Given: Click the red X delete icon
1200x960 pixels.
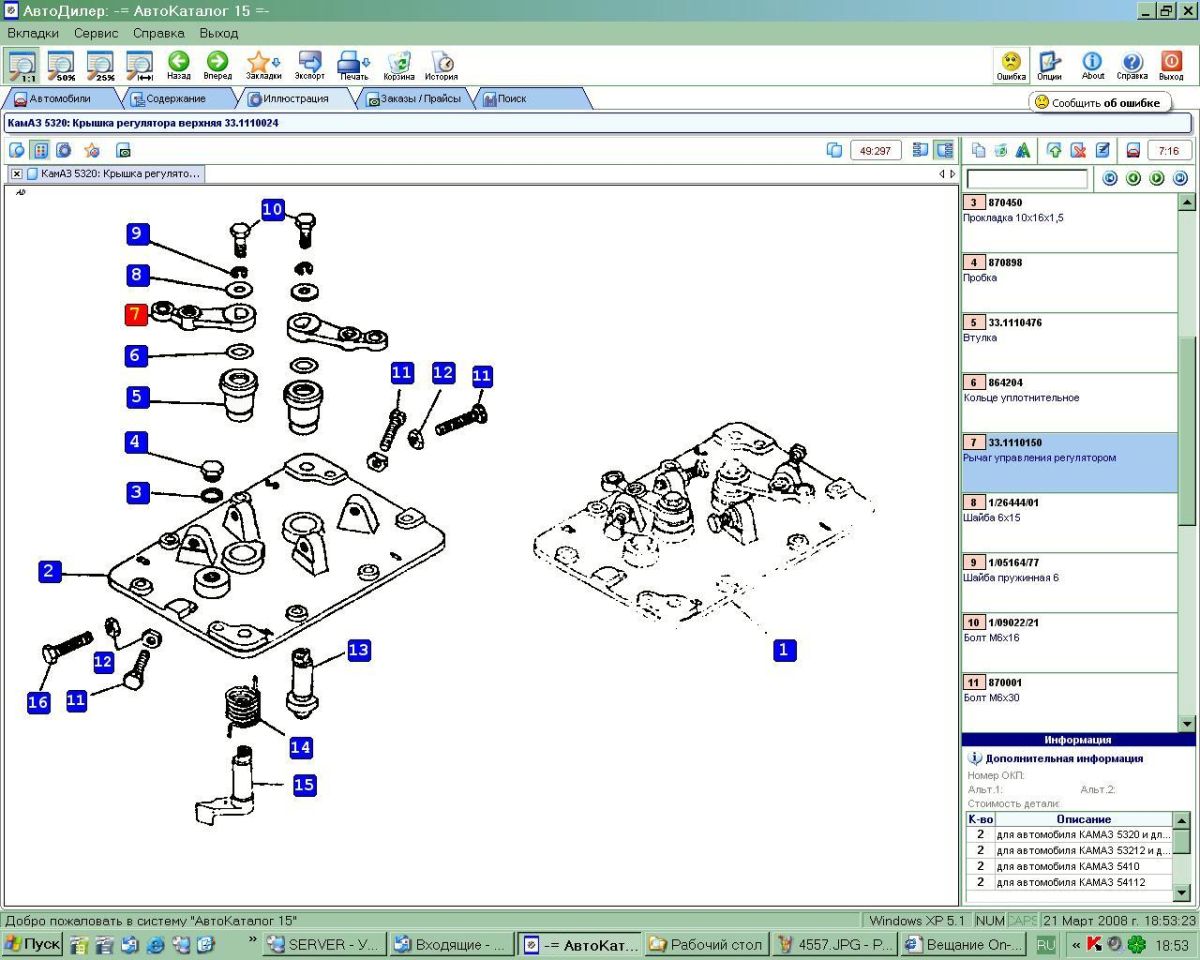Looking at the screenshot, I should tap(1079, 150).
